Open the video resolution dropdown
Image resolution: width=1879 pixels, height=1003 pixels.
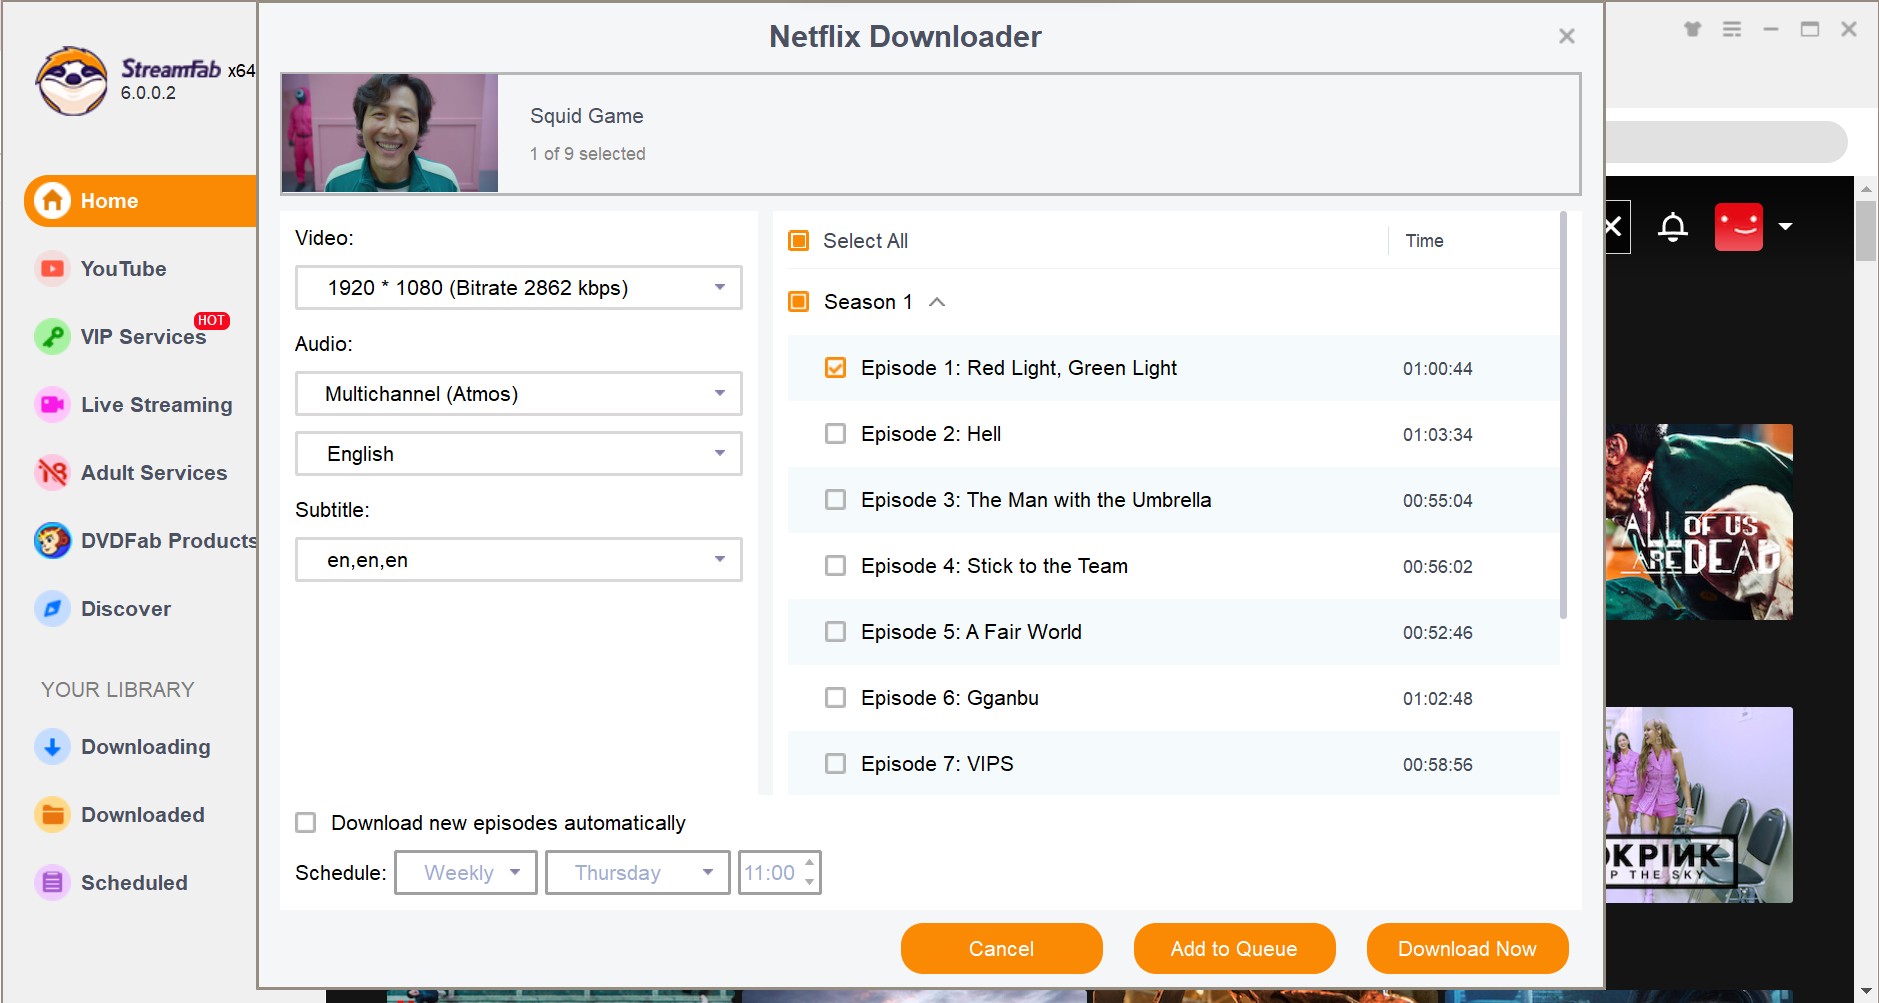(518, 288)
